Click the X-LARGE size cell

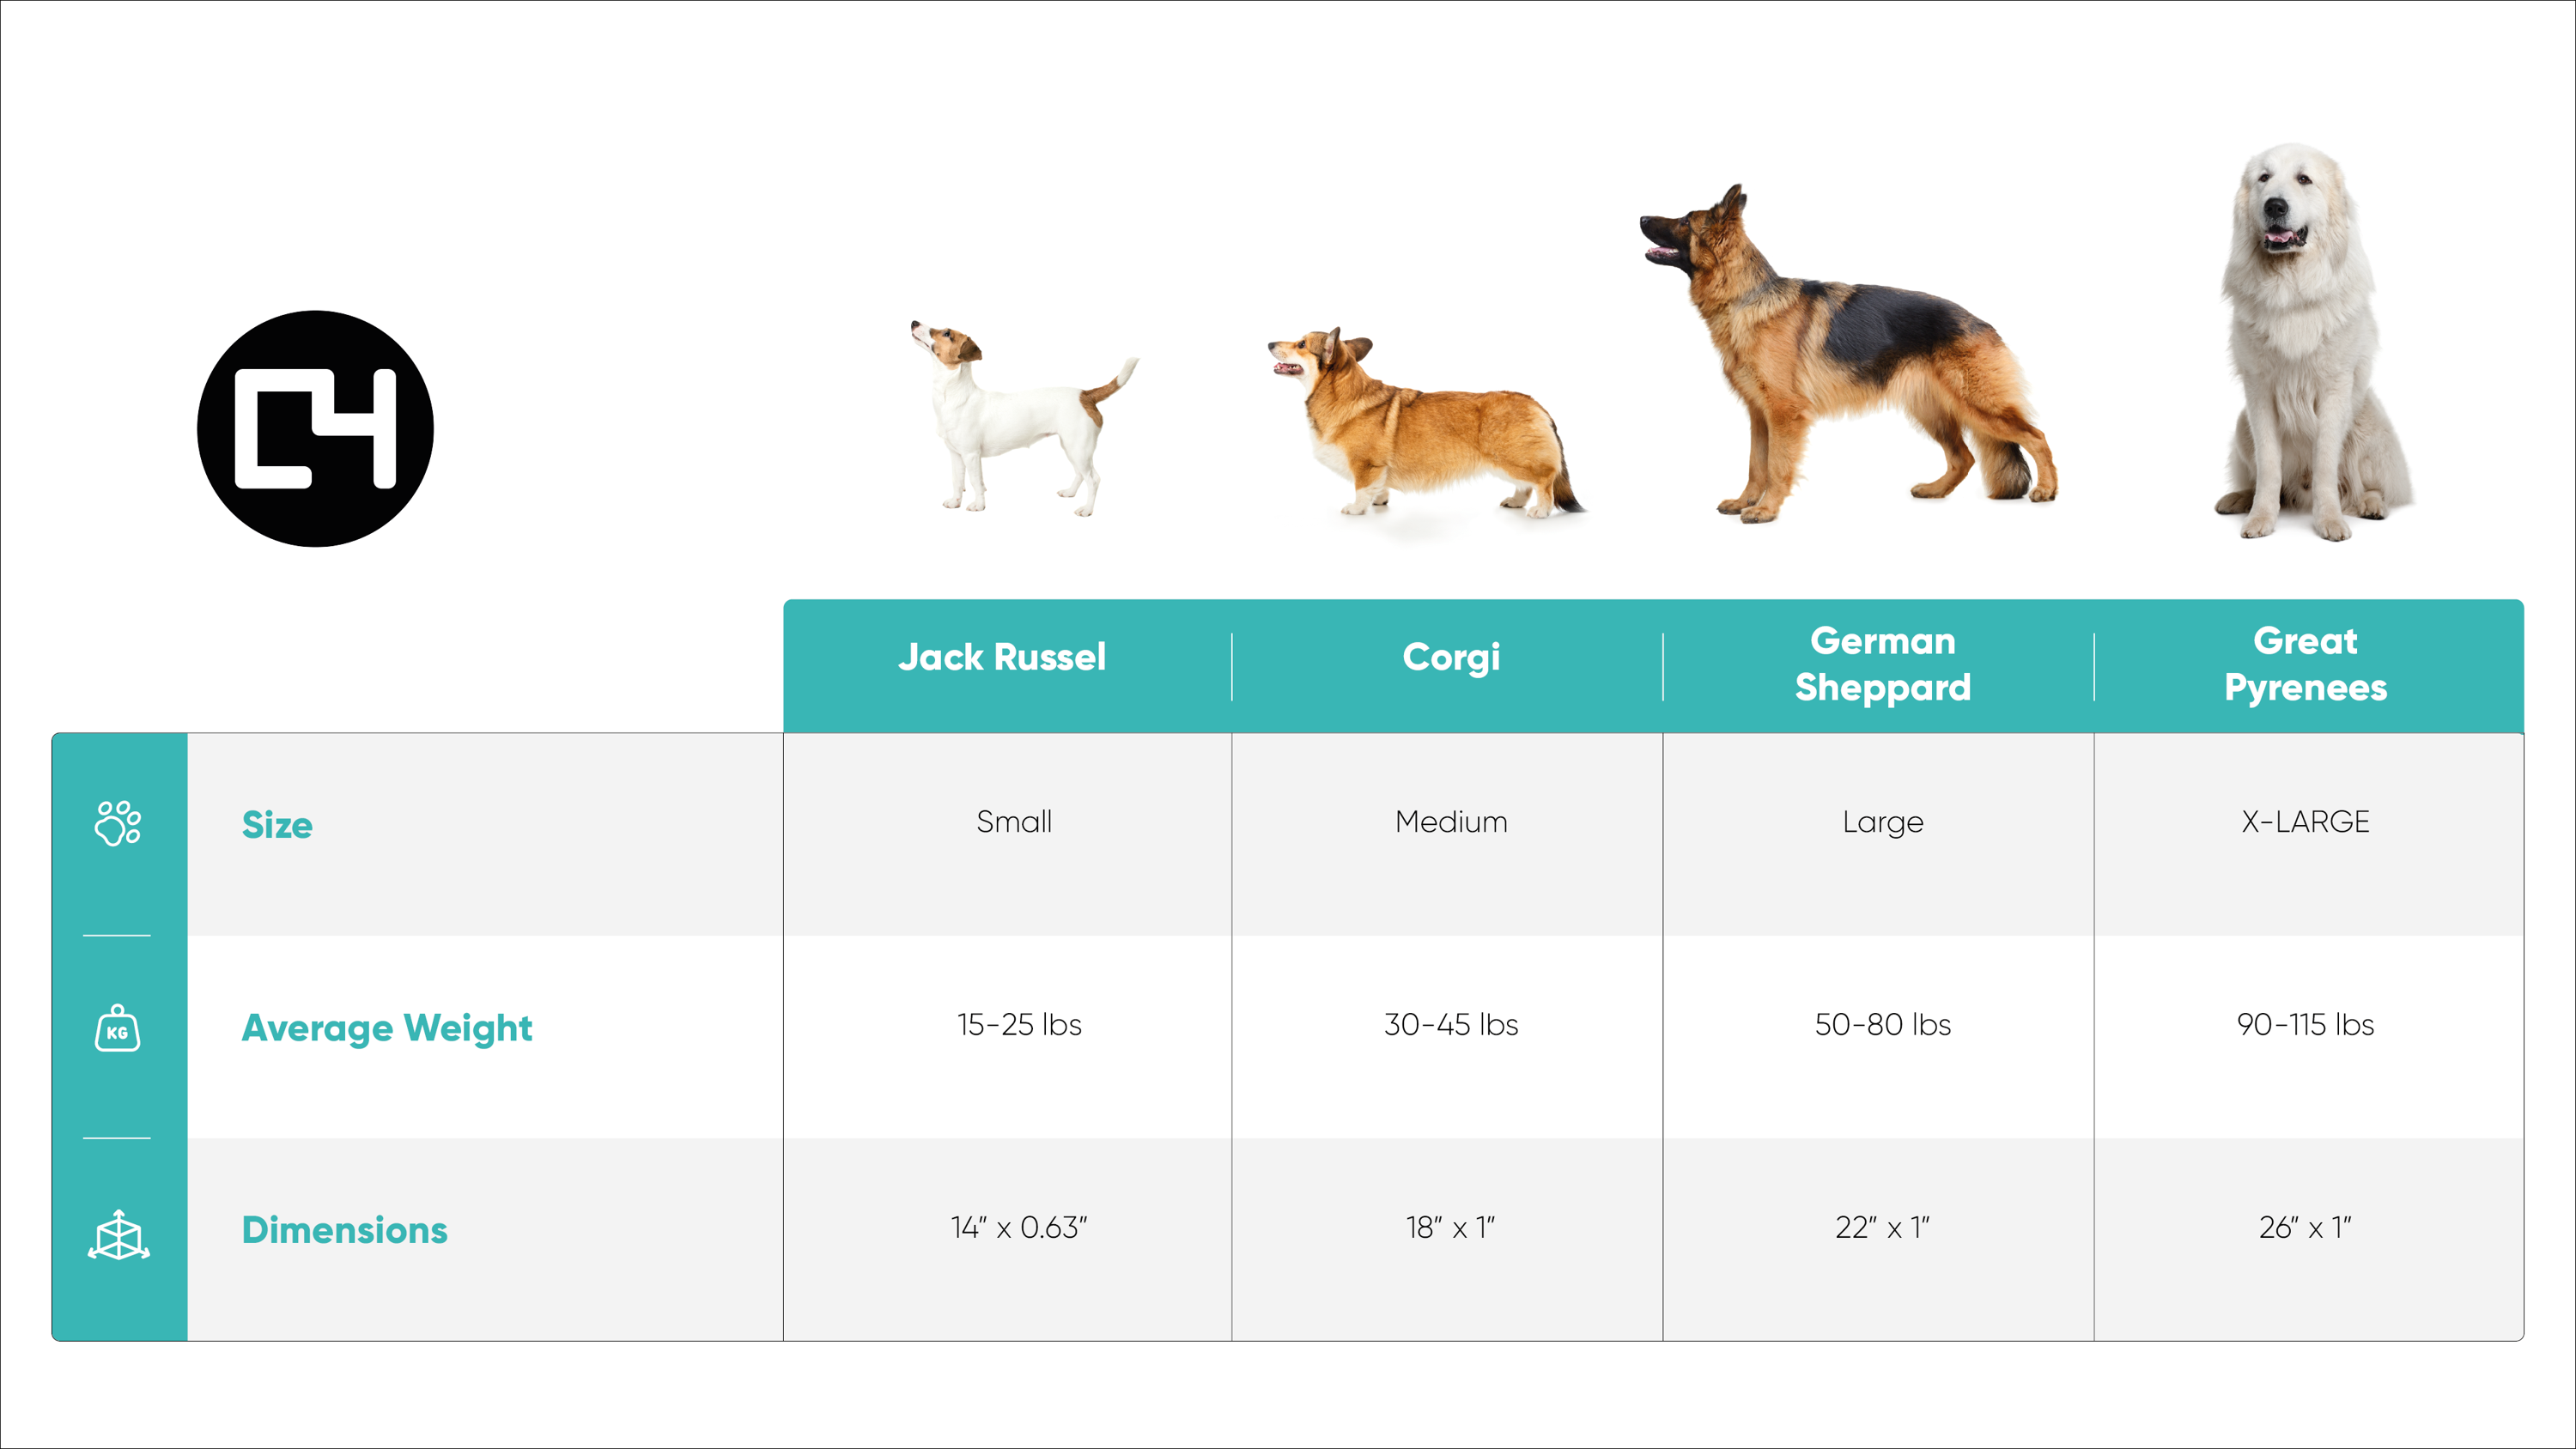[x=2305, y=822]
